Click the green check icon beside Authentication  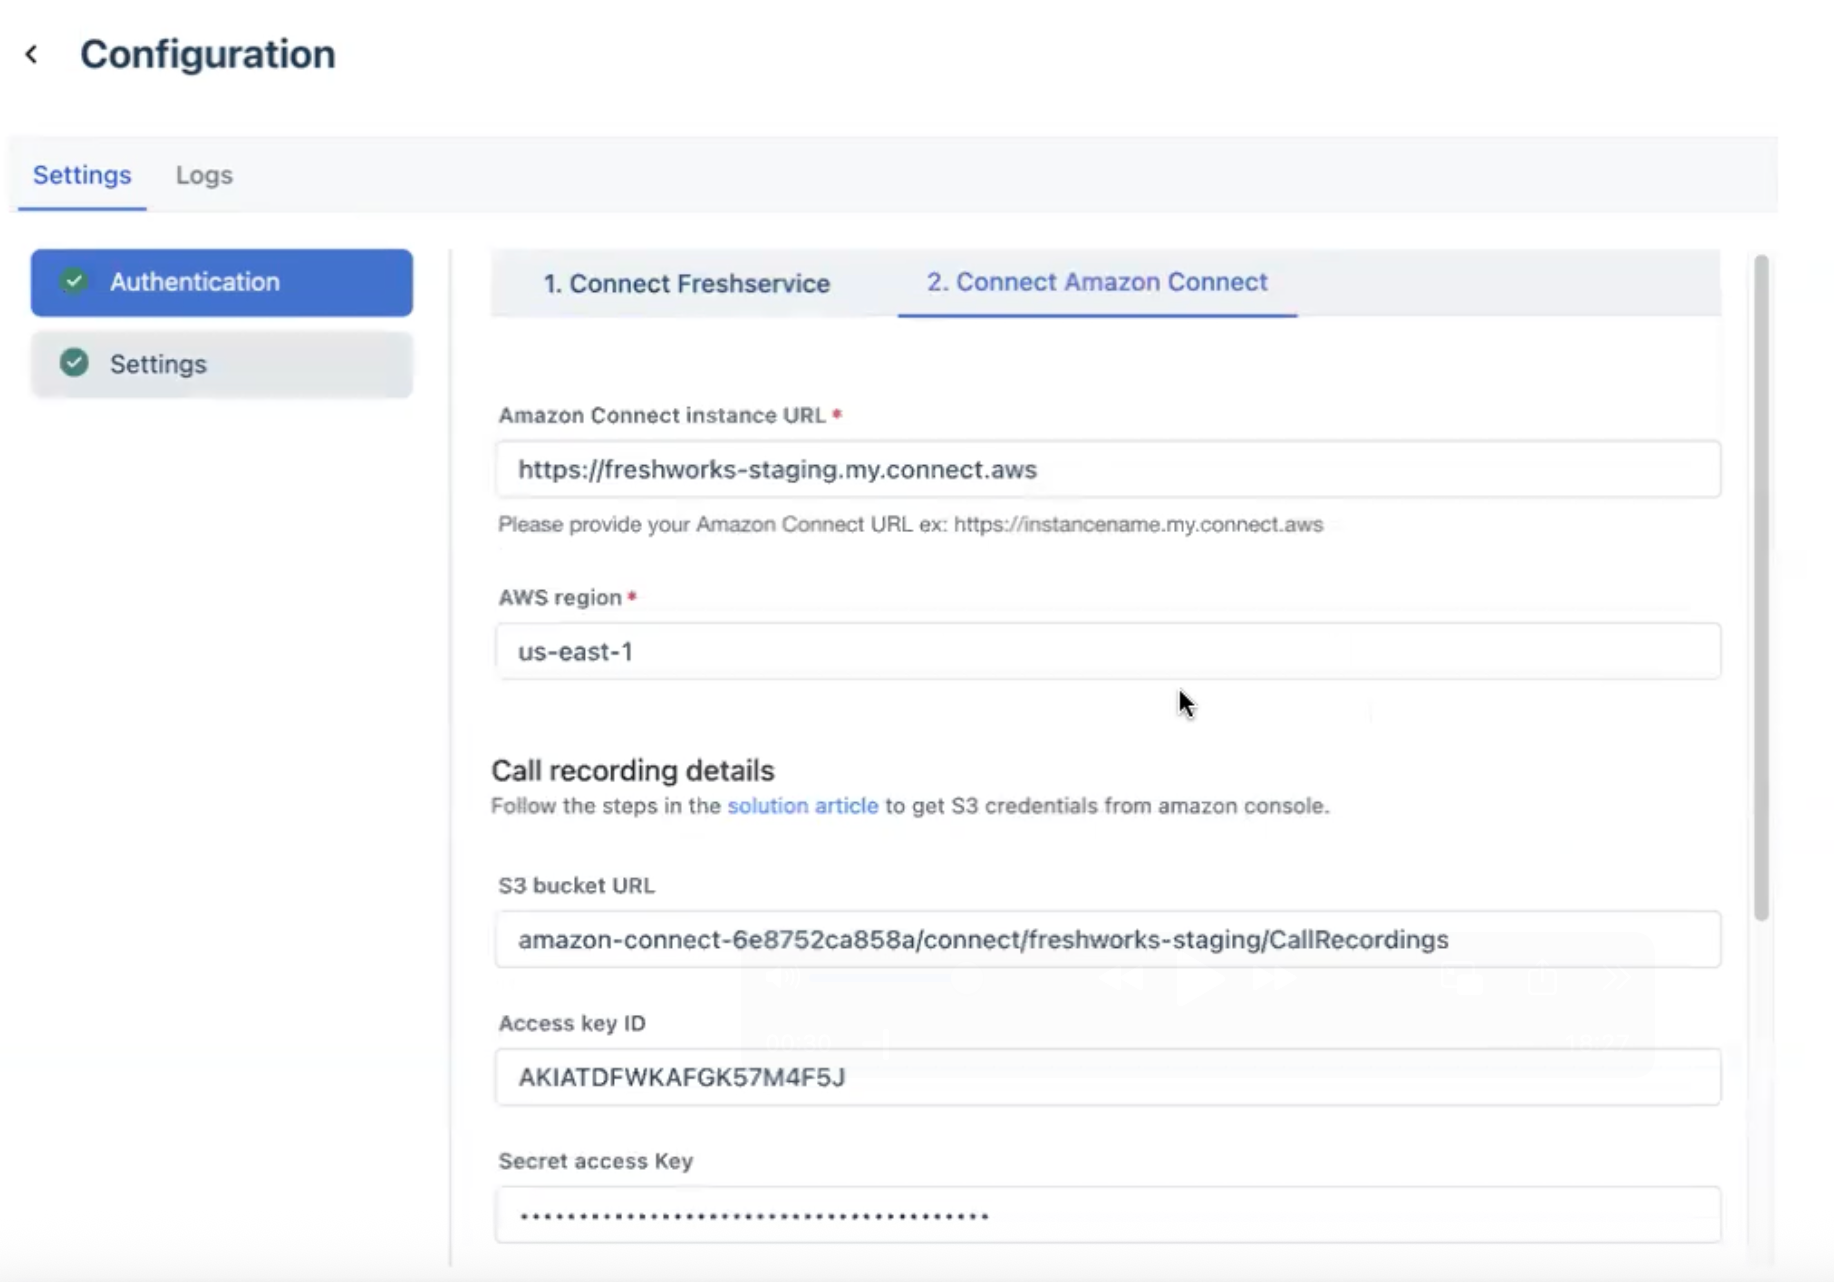[x=73, y=281]
